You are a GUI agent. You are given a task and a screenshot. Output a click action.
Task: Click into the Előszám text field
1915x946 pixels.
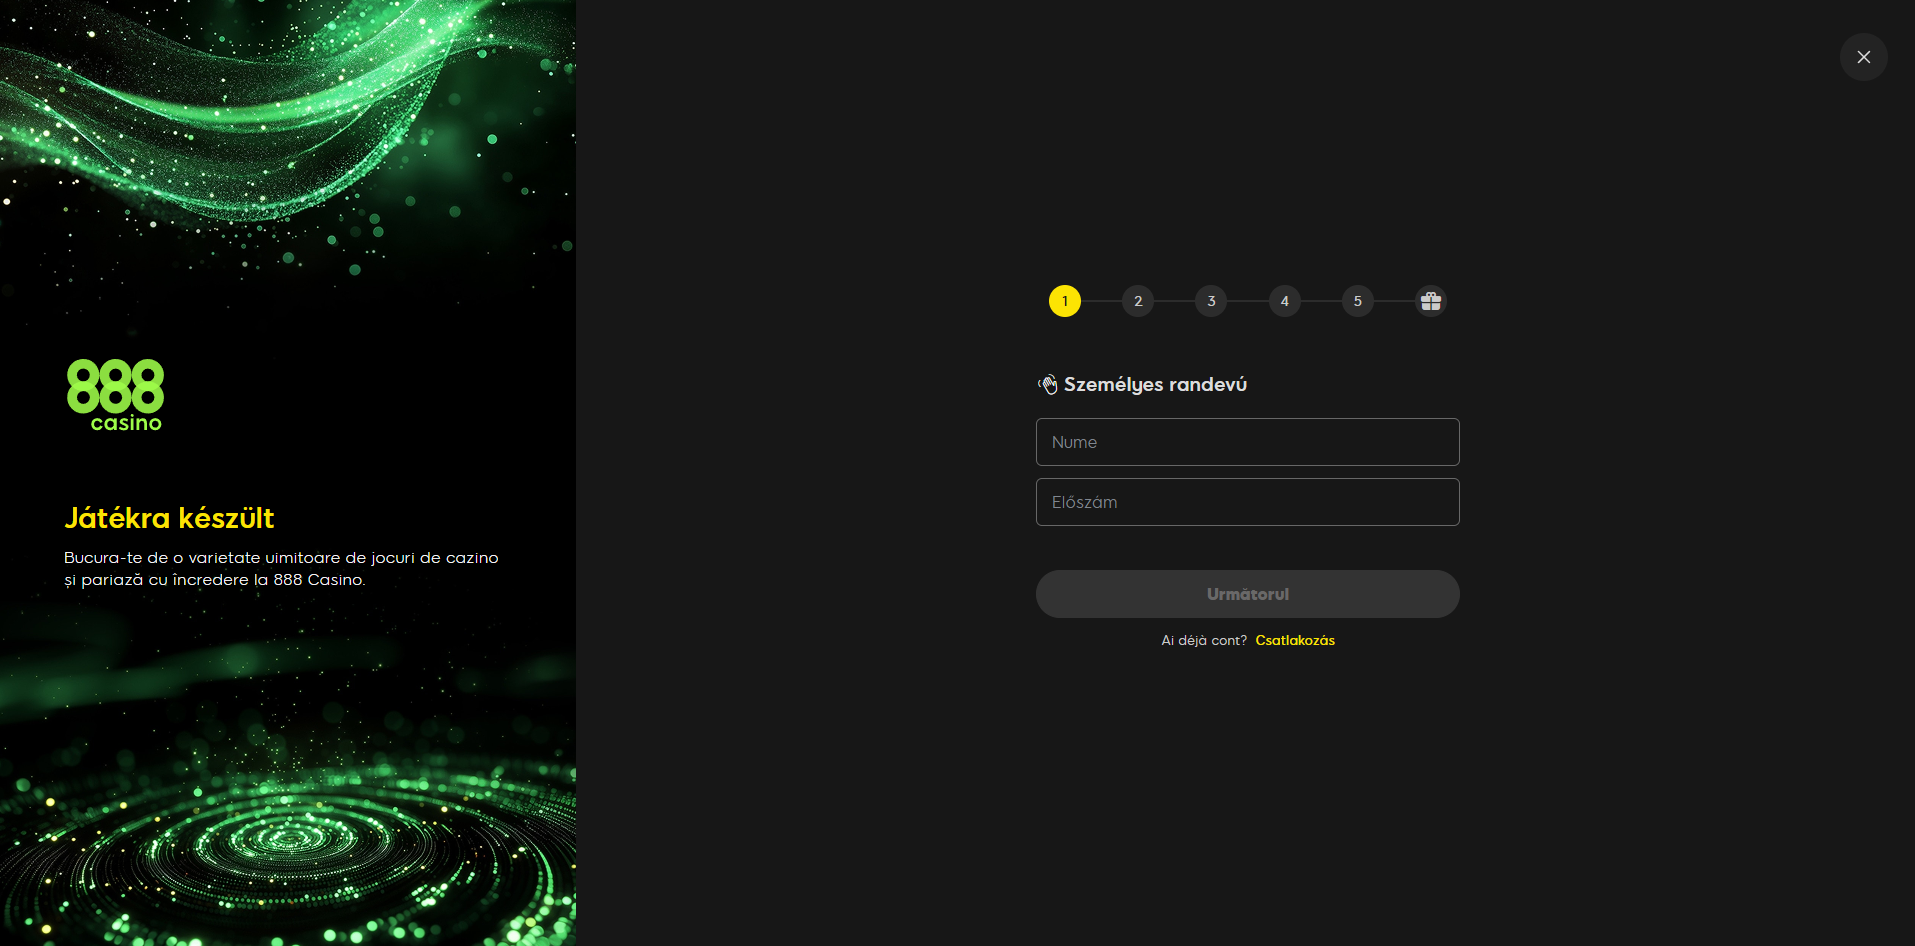coord(1247,502)
